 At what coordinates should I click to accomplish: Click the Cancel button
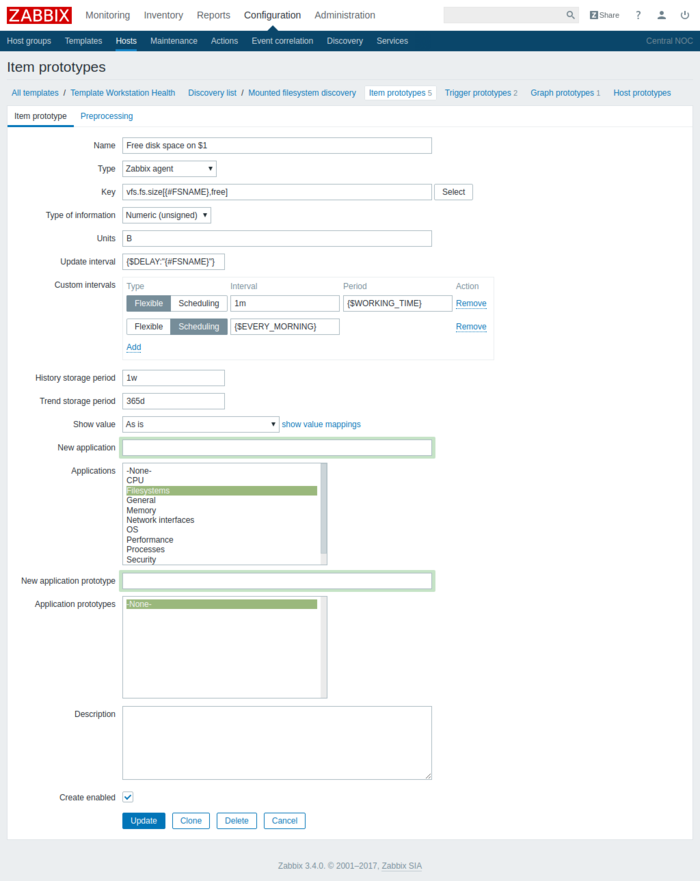[285, 821]
